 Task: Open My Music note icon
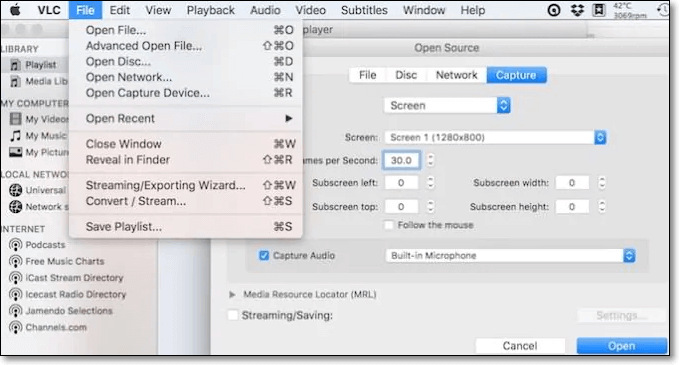(x=16, y=136)
